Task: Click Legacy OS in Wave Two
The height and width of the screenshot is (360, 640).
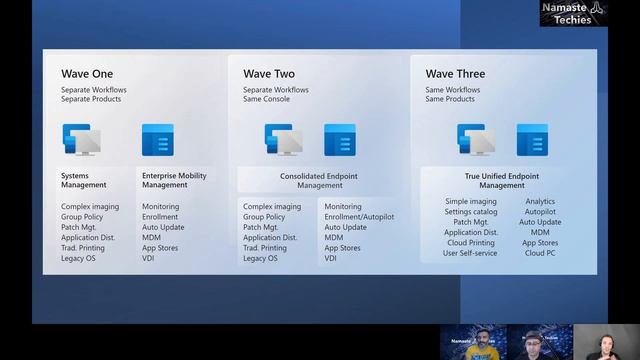Action: [x=260, y=258]
